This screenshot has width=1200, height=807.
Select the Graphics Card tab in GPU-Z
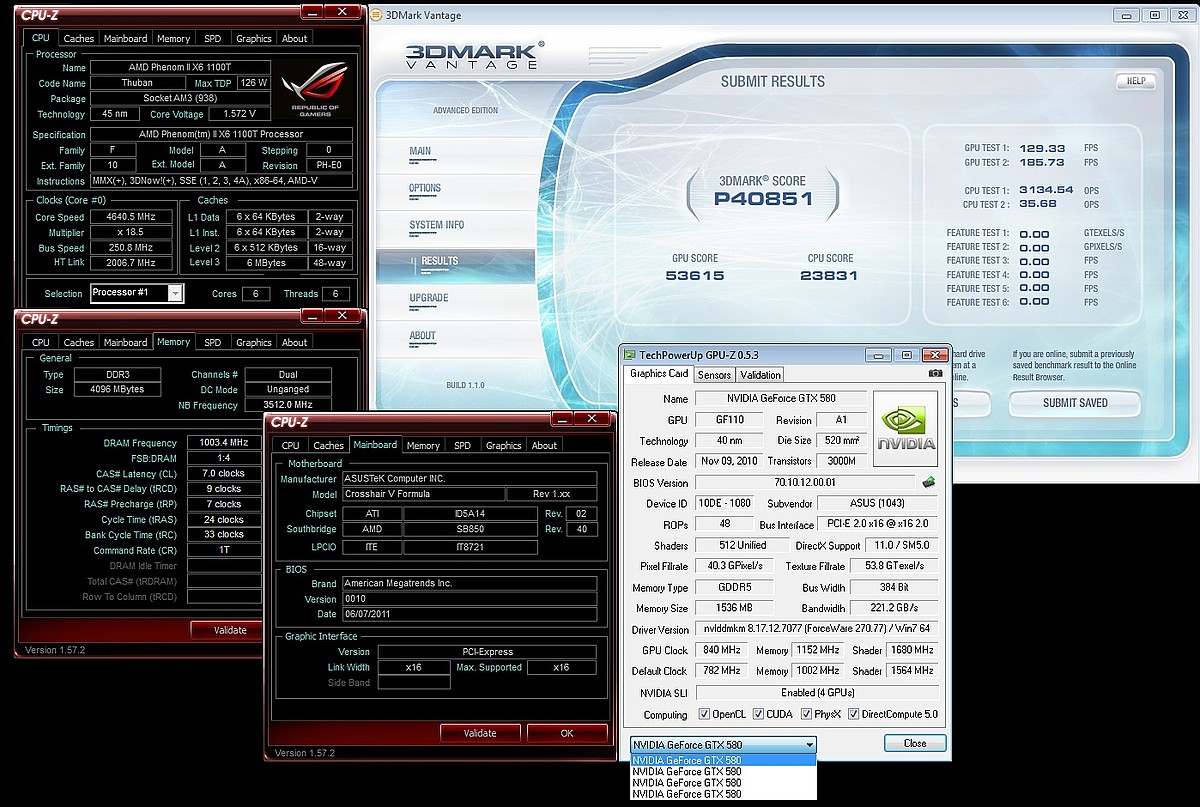tap(658, 373)
